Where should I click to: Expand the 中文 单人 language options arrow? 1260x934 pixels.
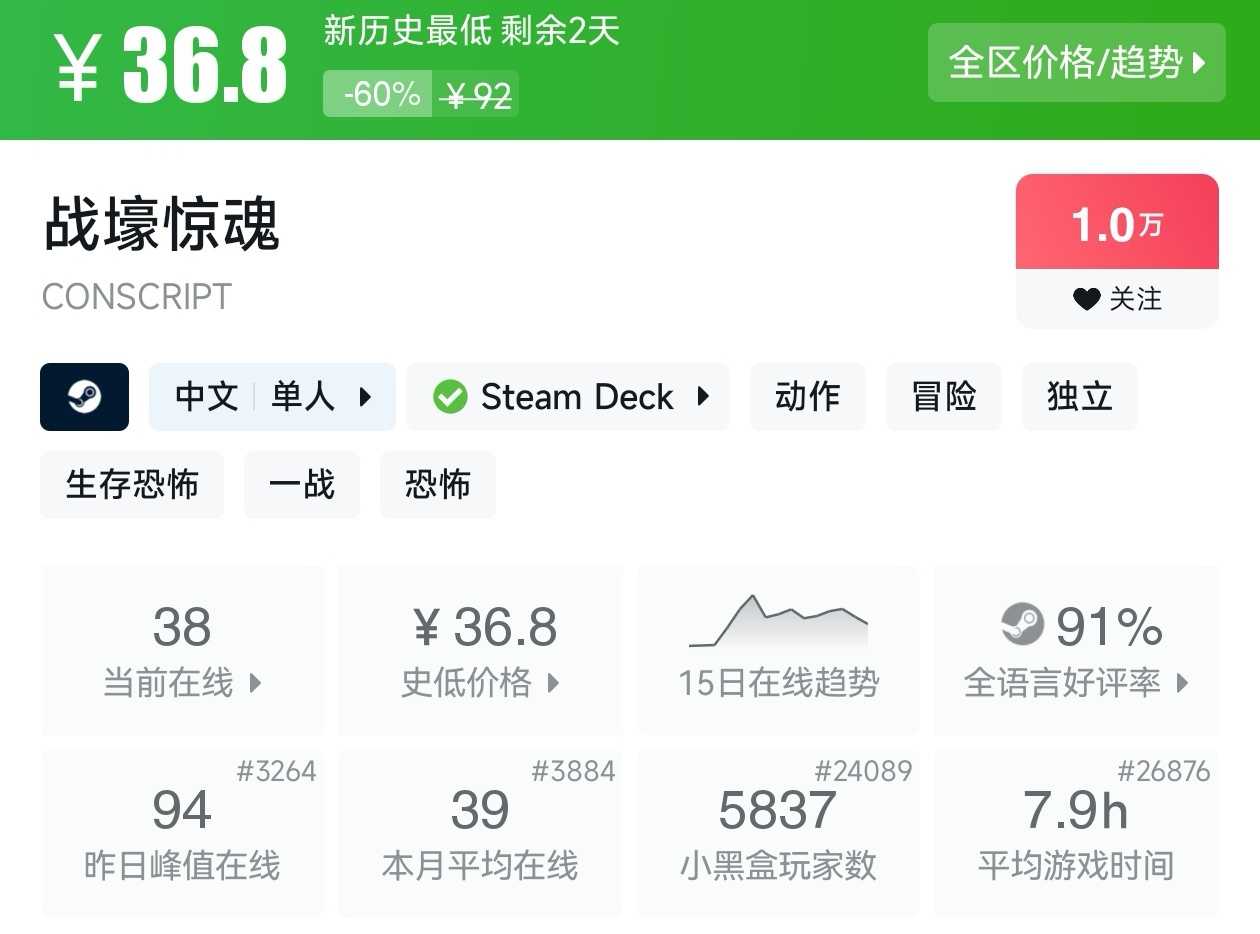pos(365,397)
